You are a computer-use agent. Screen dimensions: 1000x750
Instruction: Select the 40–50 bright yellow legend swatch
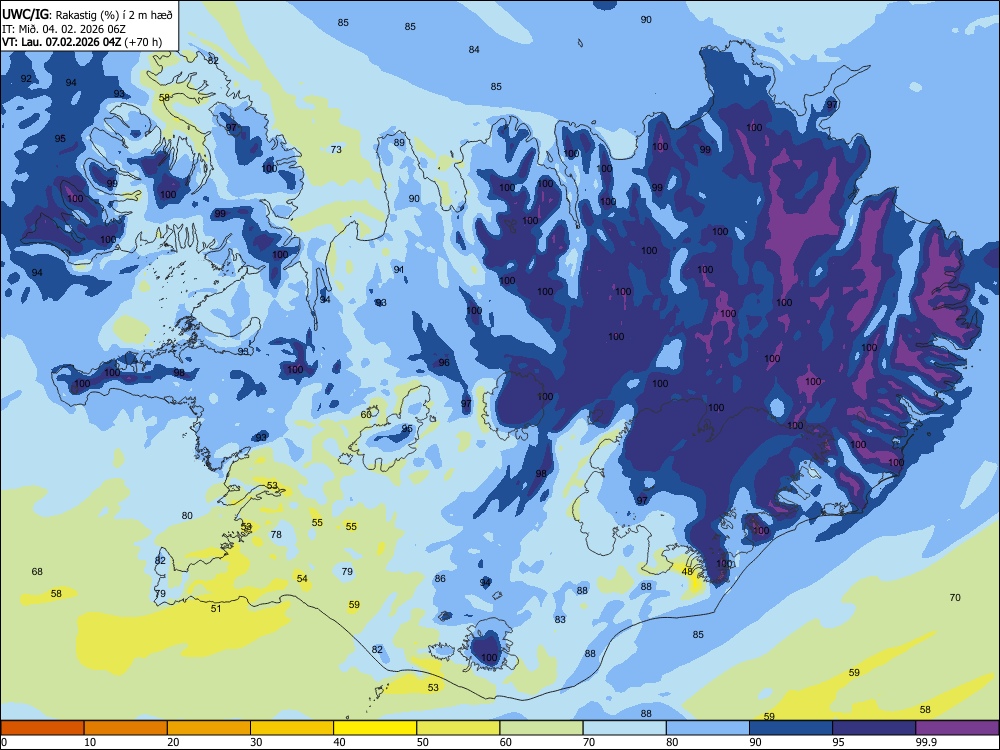point(375,728)
